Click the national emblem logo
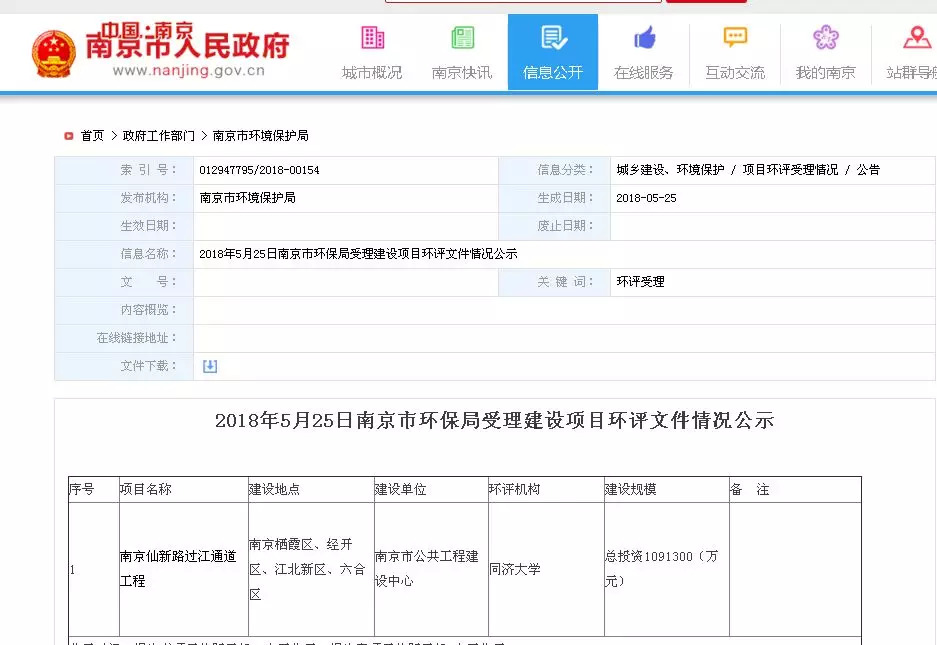Viewport: 937px width, 645px height. [54, 54]
